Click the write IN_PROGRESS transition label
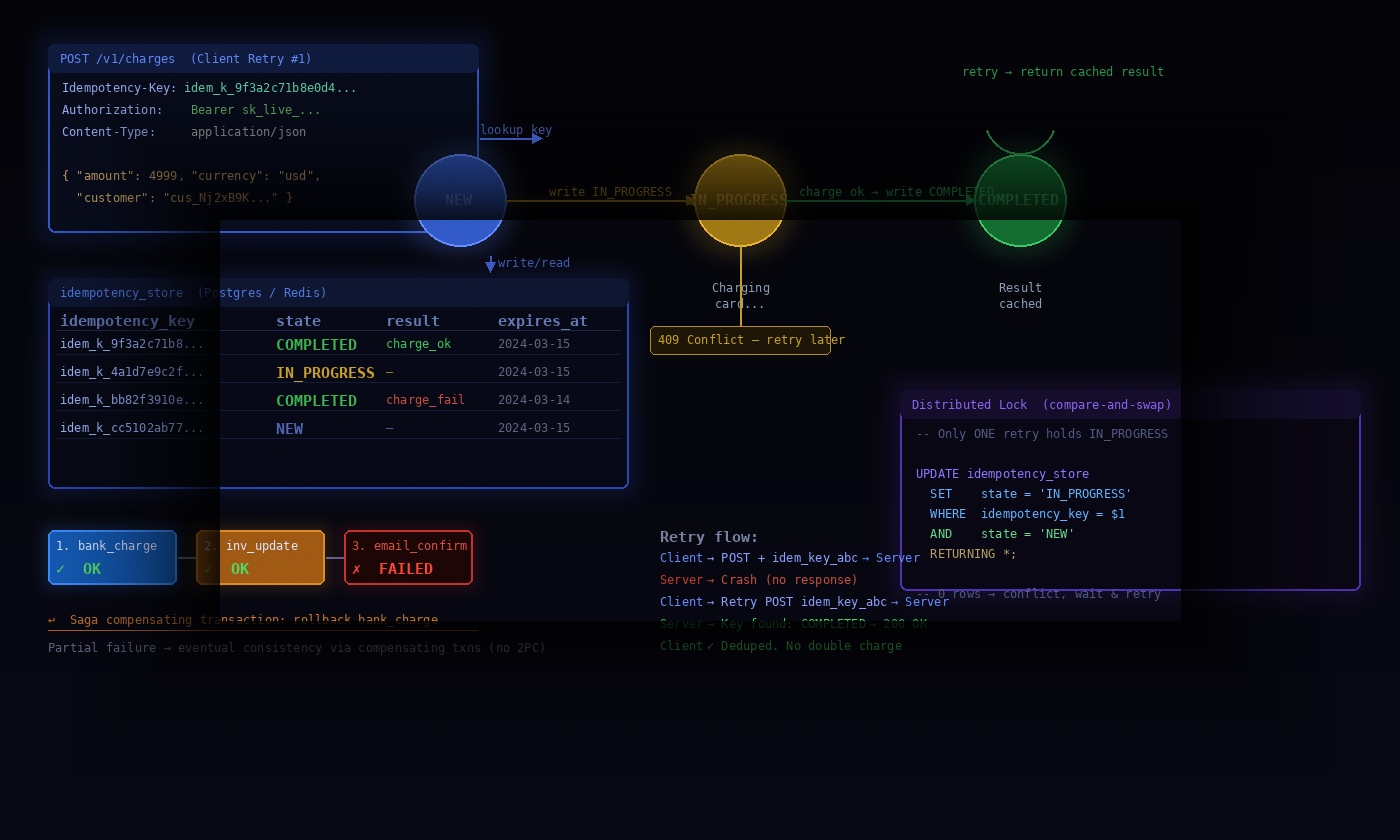This screenshot has height=840, width=1400. pos(610,192)
